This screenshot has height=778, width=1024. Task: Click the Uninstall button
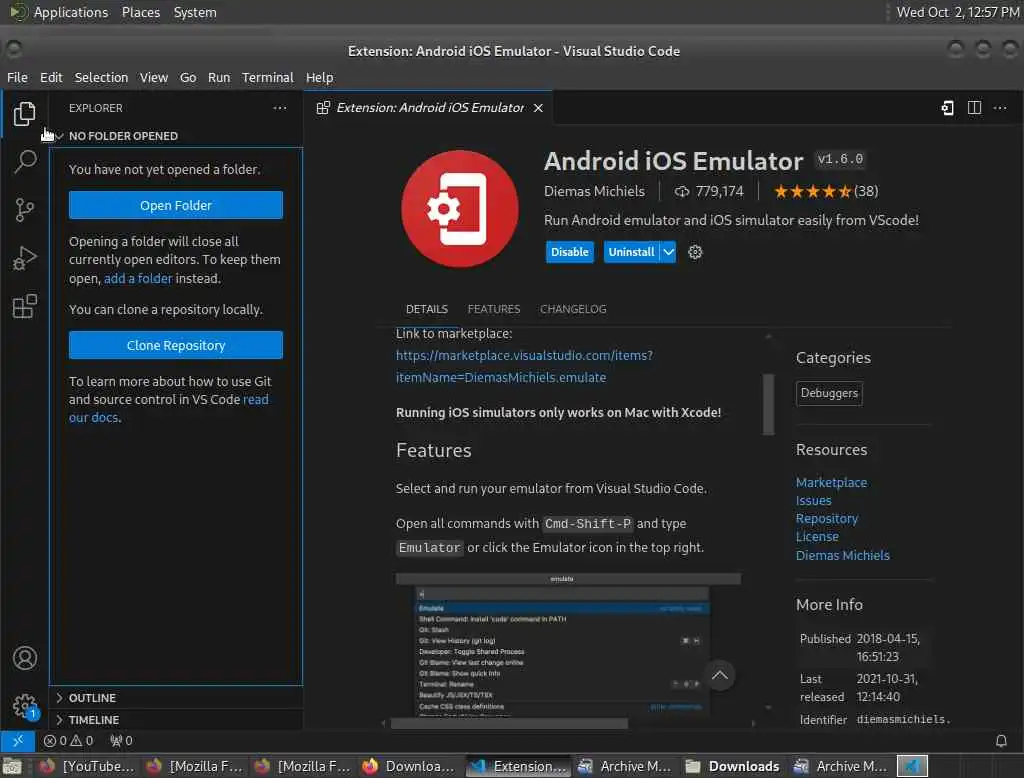tap(632, 252)
